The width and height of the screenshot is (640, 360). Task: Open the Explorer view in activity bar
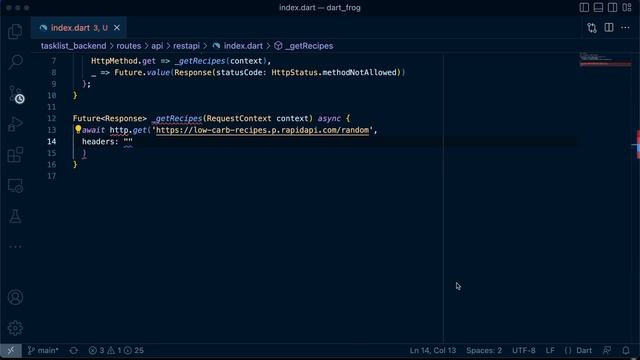[x=15, y=31]
